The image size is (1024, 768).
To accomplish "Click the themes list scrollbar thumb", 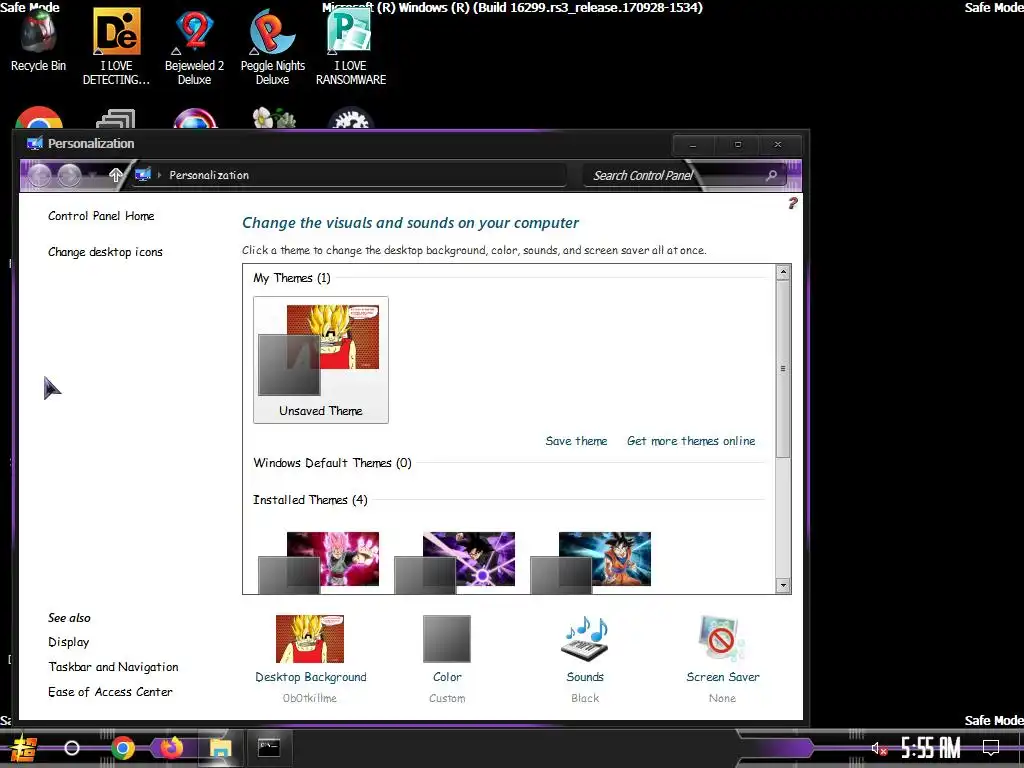I will [x=783, y=369].
